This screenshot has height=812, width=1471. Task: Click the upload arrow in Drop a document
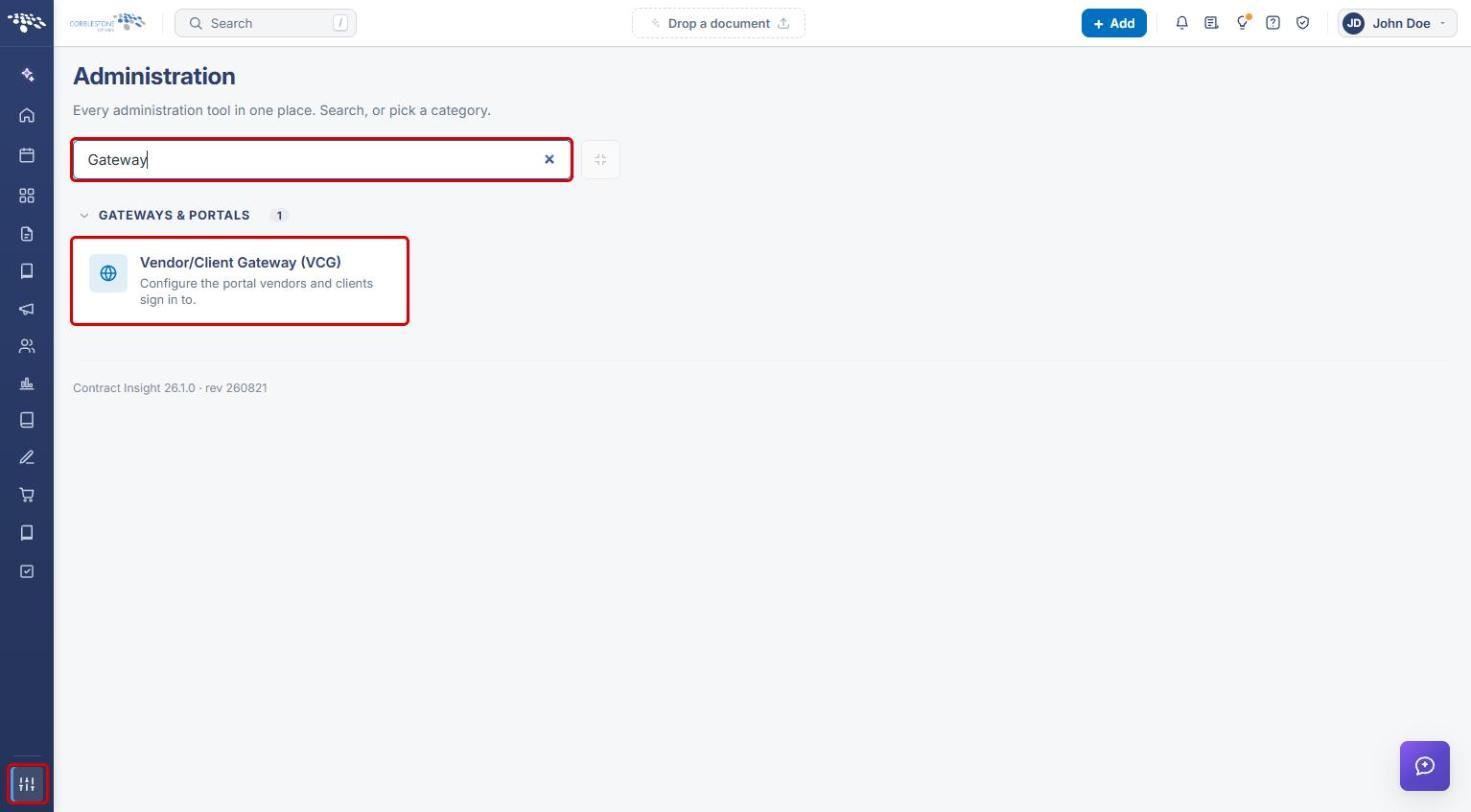[784, 23]
